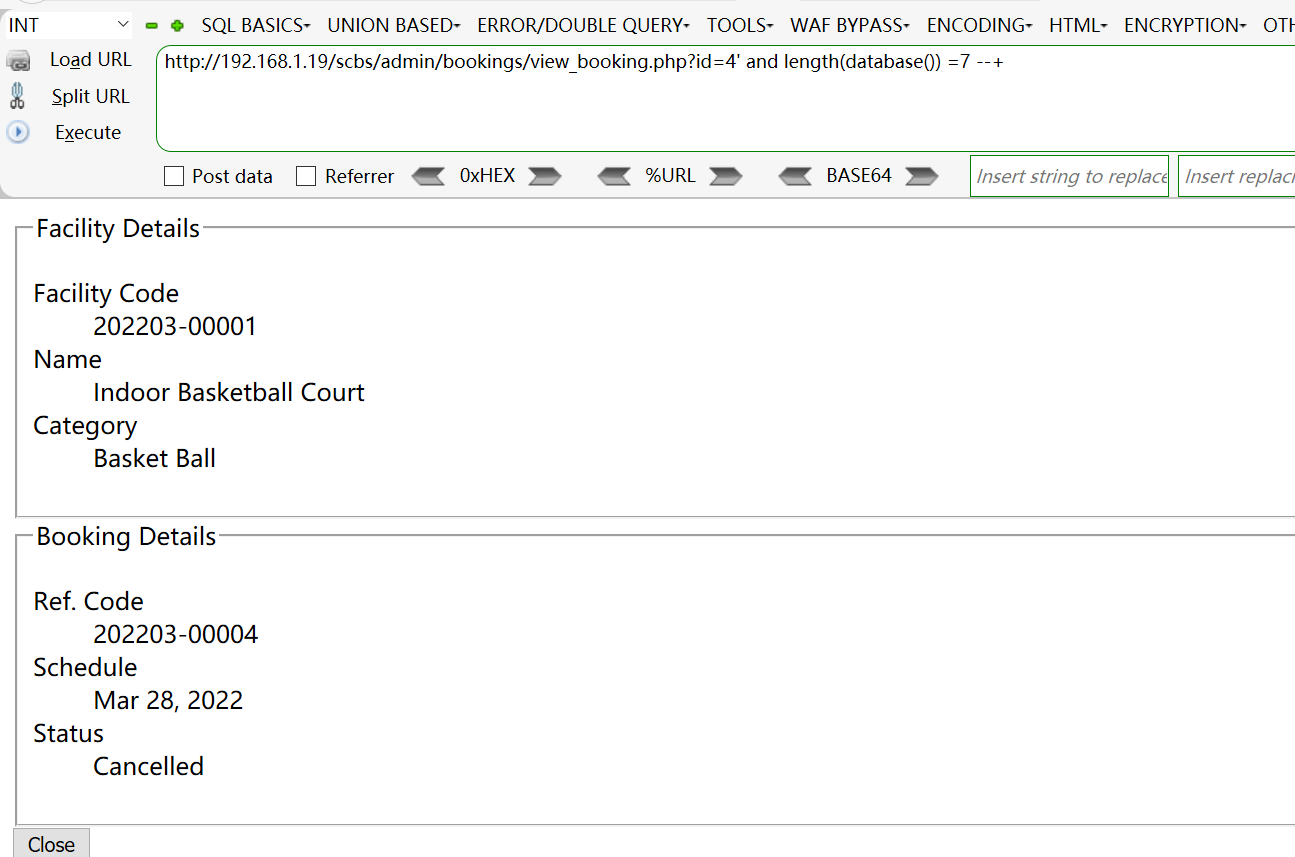Image resolution: width=1295 pixels, height=857 pixels.
Task: Click the right arrow after %URL
Action: pyautogui.click(x=726, y=176)
